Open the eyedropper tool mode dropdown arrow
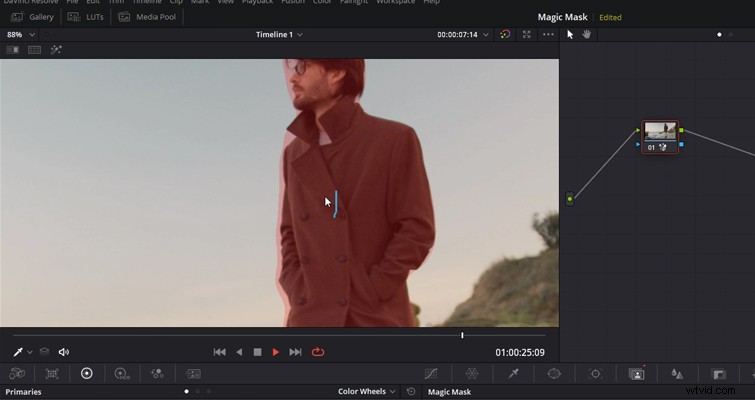This screenshot has width=755, height=400. point(30,352)
